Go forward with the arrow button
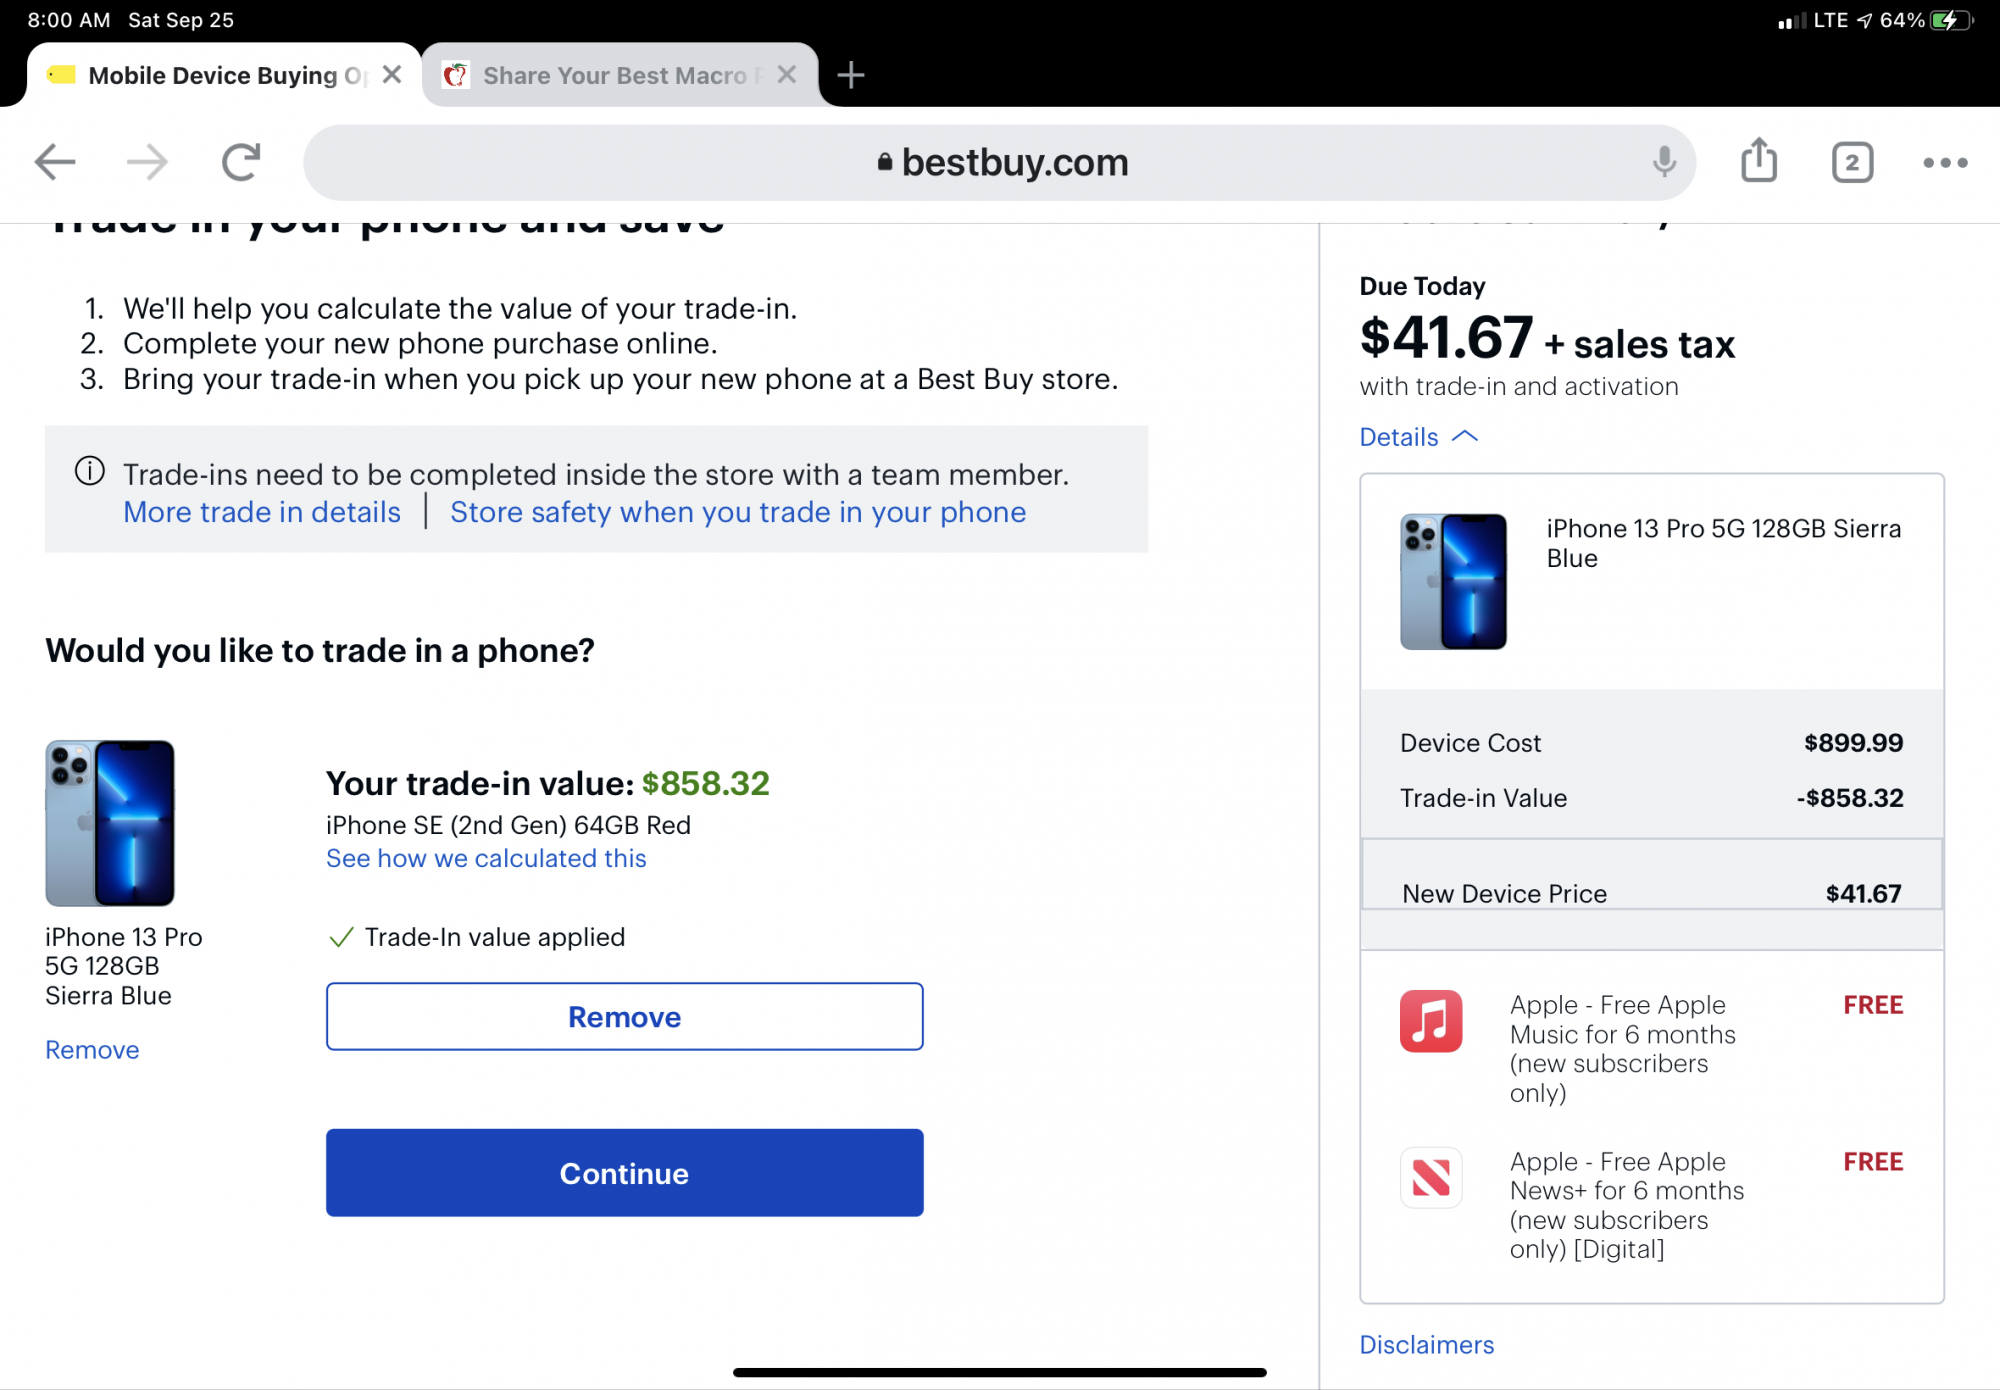This screenshot has width=2000, height=1390. point(148,161)
